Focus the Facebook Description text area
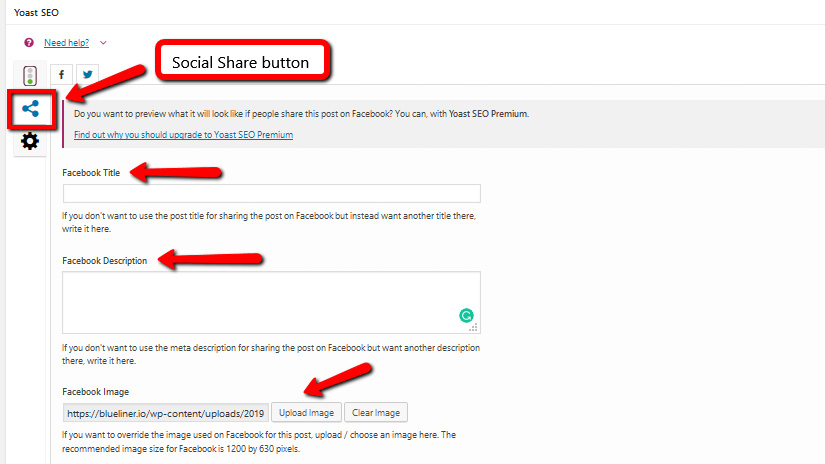This screenshot has height=464, width=825. pos(271,302)
